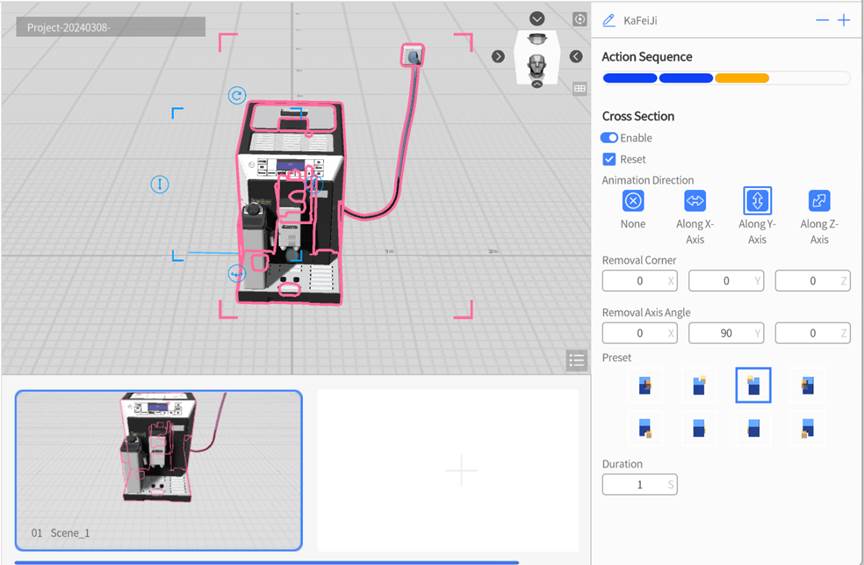Select the Scene_1 thumbnail
864x565 pixels.
click(x=158, y=469)
